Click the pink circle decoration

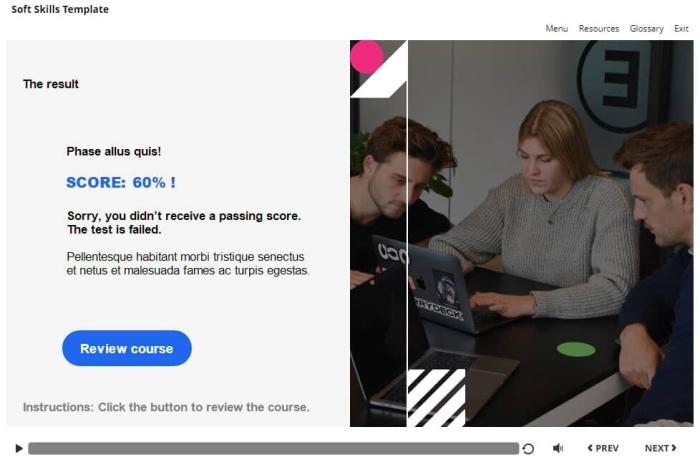point(367,57)
